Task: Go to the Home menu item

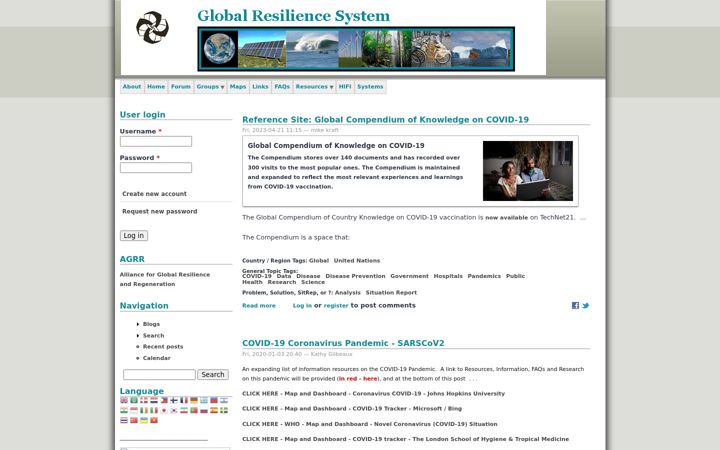Action: point(156,87)
